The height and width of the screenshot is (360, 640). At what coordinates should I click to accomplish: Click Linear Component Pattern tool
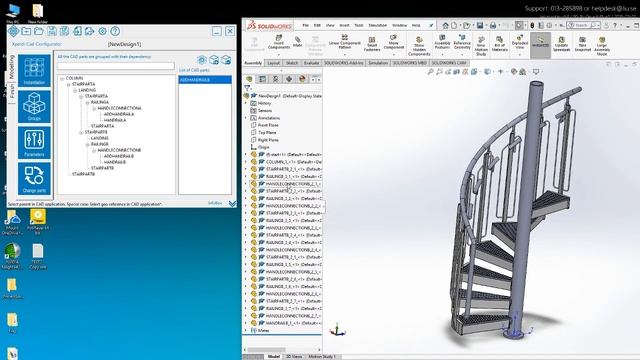[x=344, y=42]
